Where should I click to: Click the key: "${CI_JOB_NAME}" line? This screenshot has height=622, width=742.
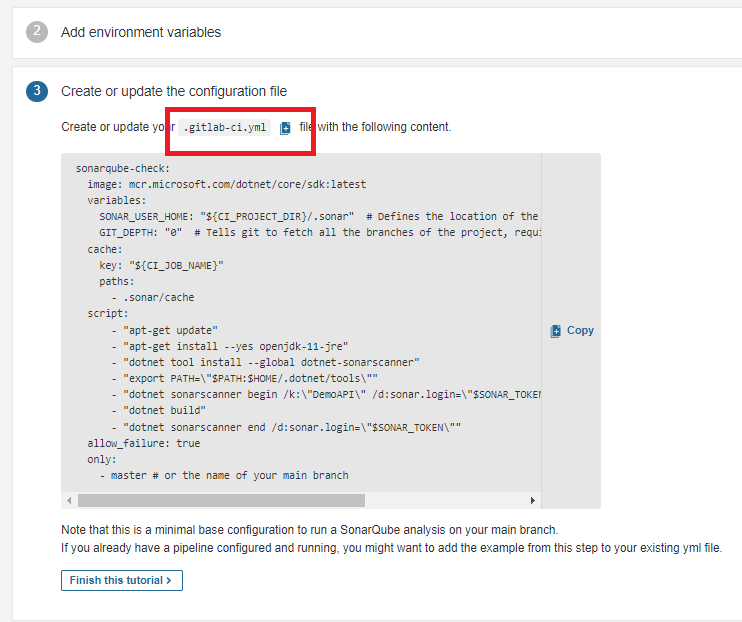(161, 265)
